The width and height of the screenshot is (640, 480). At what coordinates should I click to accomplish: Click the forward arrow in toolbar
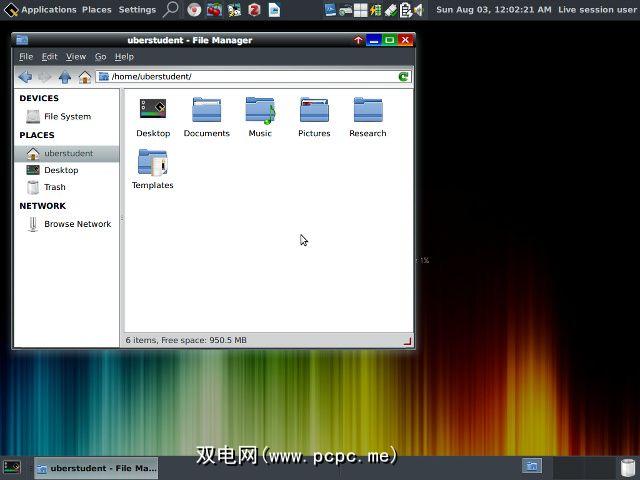click(44, 77)
